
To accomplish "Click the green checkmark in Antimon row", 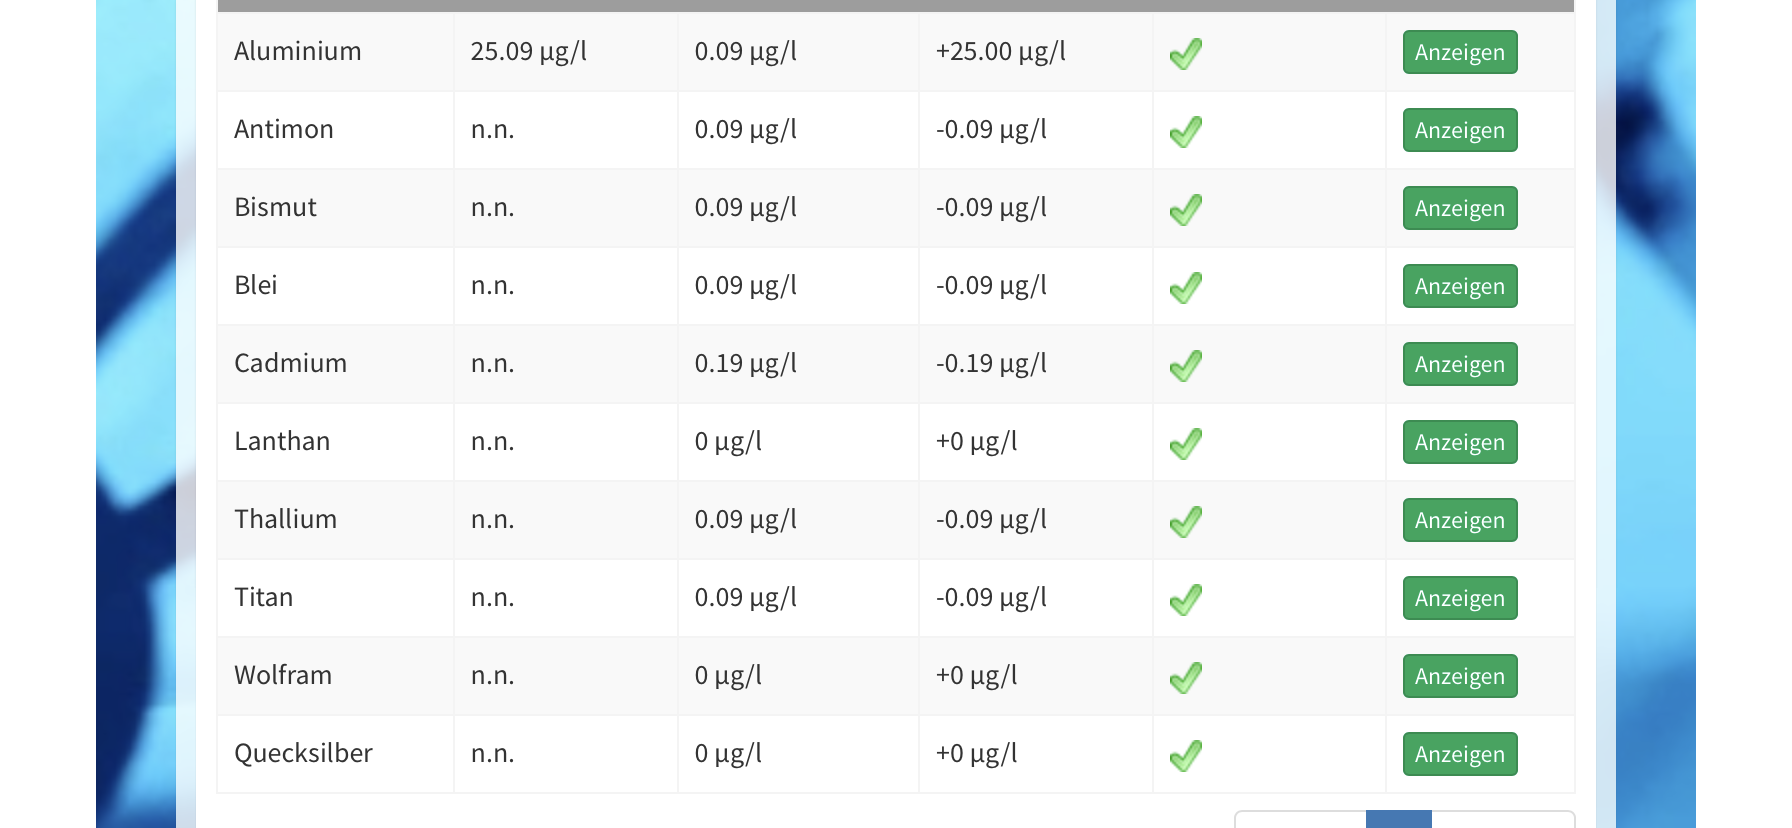I will [x=1186, y=131].
